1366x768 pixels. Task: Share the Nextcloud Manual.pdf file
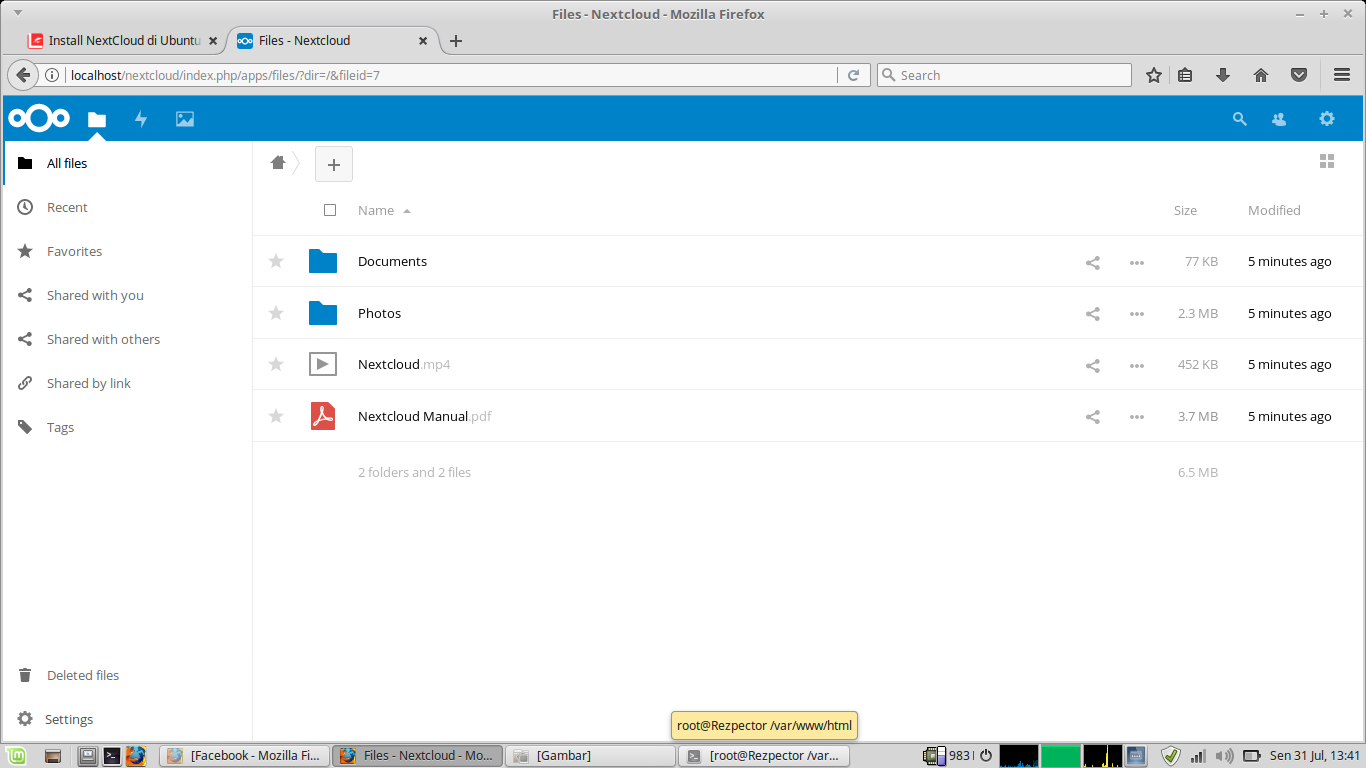click(1093, 417)
